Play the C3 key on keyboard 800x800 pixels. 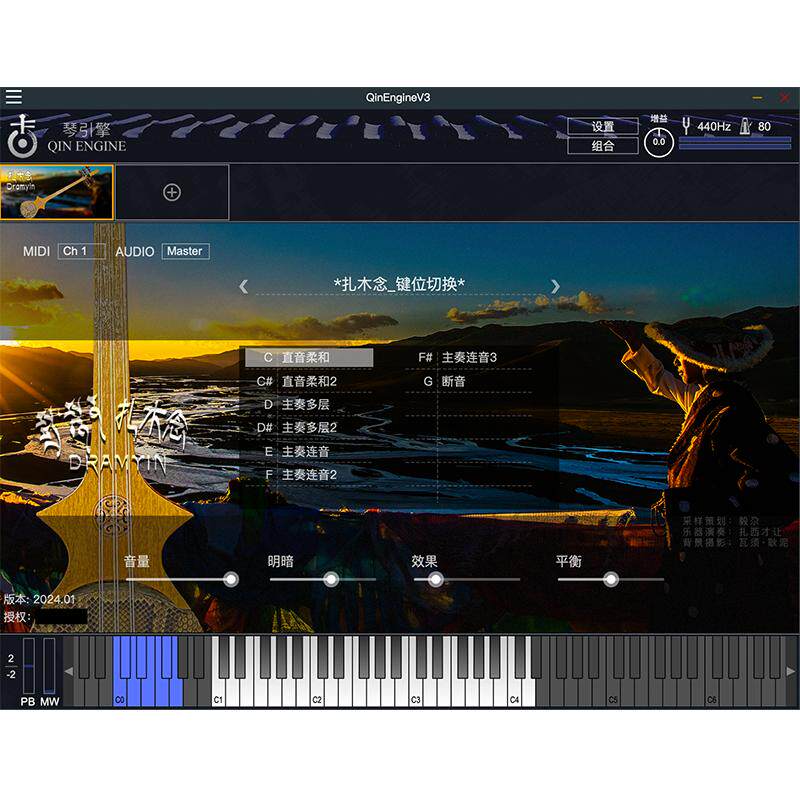click(416, 694)
